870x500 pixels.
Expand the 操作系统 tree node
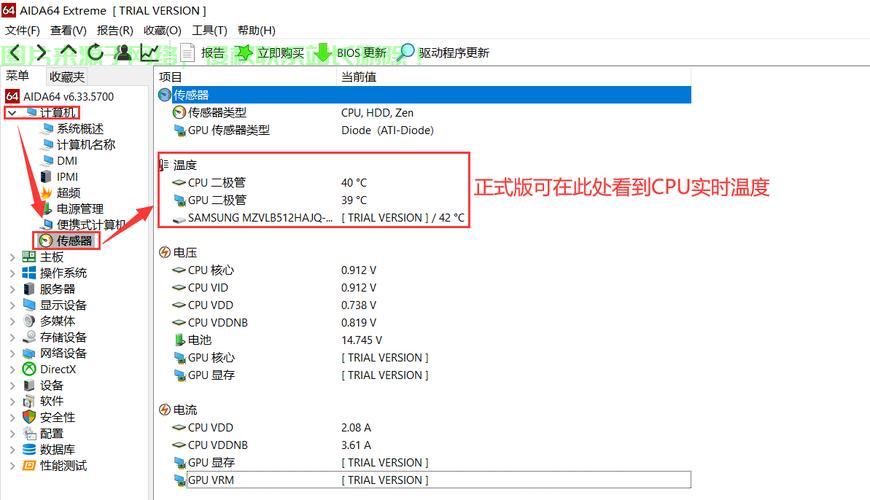[12, 273]
